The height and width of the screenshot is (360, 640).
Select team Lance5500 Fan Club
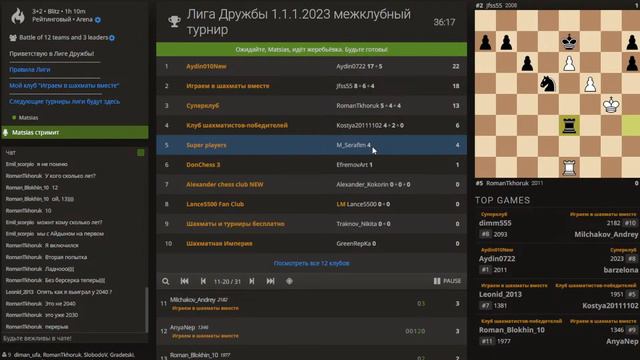[311, 204]
